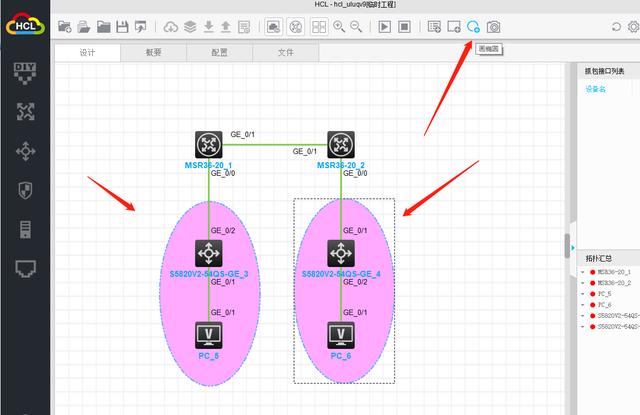Click the 设备名 column header
This screenshot has height=415, width=640.
pos(596,89)
